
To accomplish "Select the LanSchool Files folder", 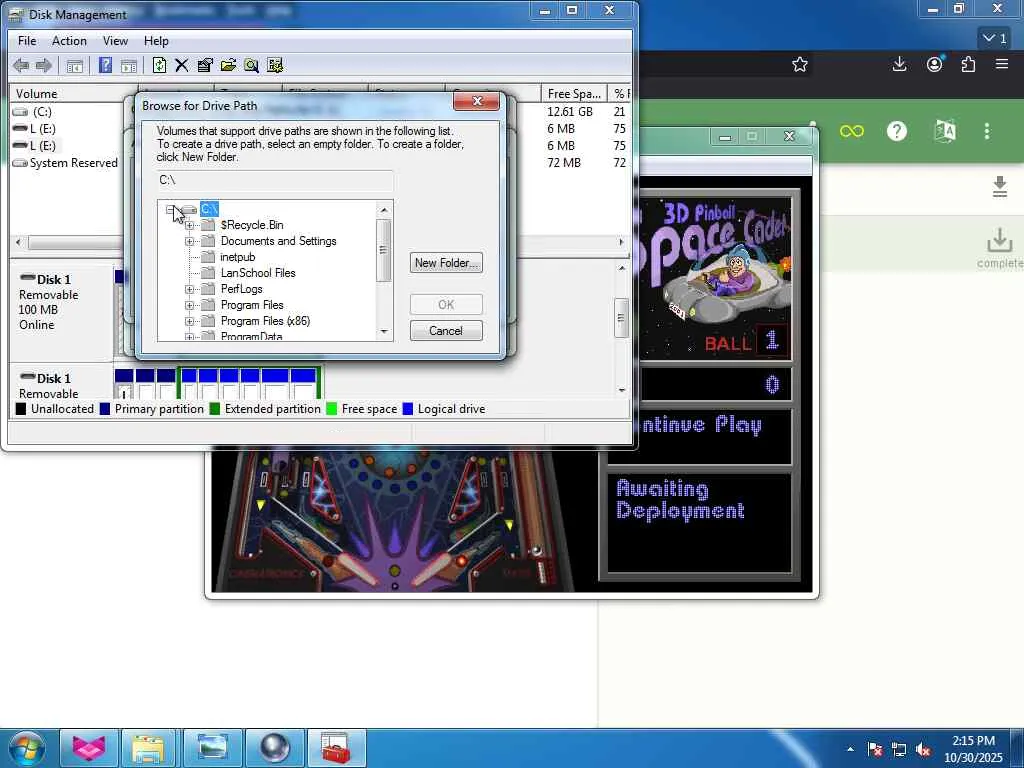I will pos(258,273).
